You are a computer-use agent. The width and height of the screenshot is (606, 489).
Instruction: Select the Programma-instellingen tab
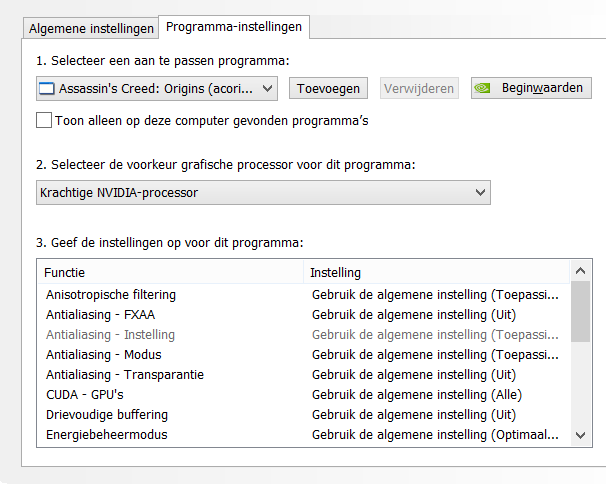click(x=236, y=26)
